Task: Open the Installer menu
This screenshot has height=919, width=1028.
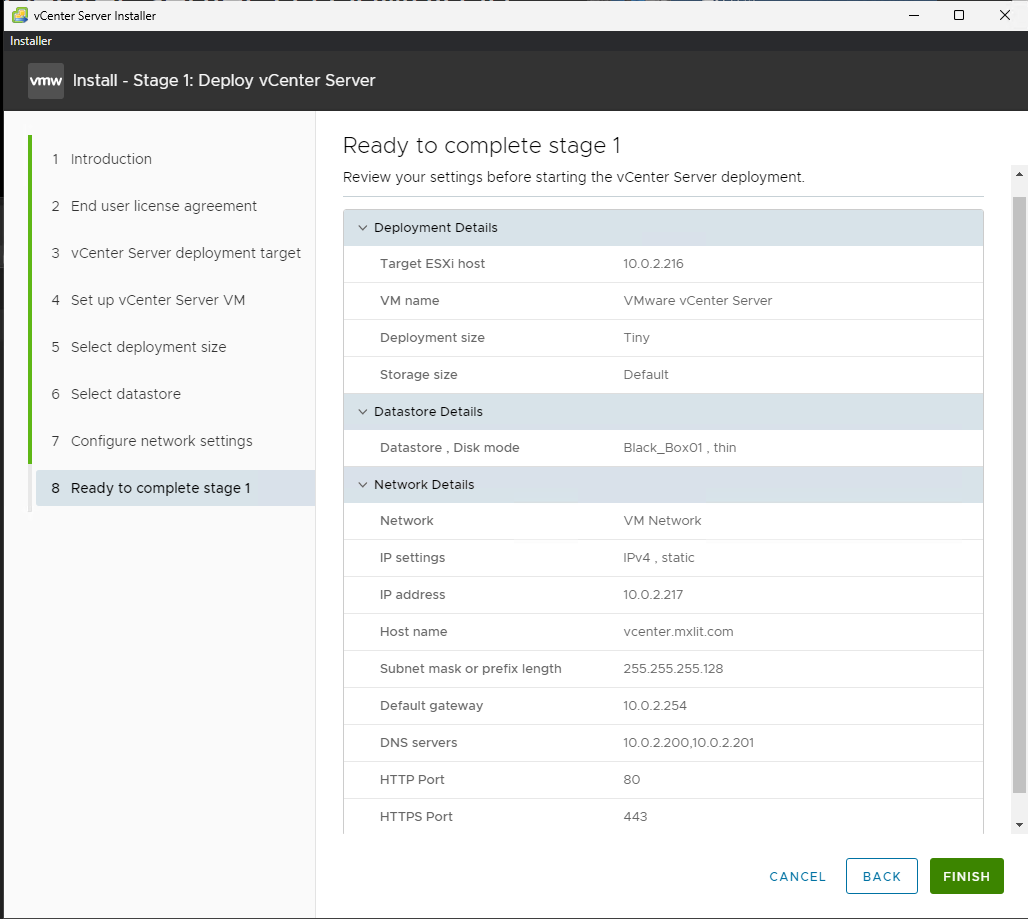Action: click(x=31, y=41)
